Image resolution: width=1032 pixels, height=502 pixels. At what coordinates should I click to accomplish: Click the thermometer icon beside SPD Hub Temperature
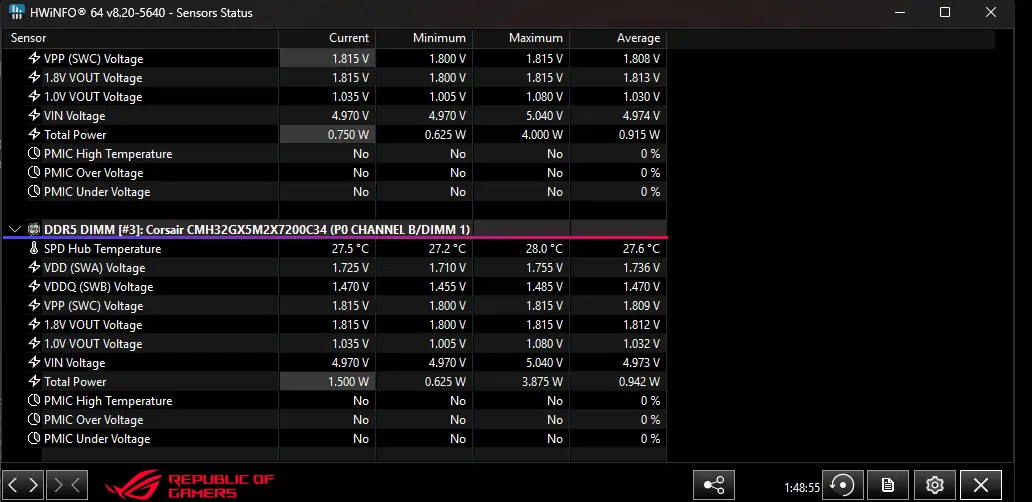point(34,249)
